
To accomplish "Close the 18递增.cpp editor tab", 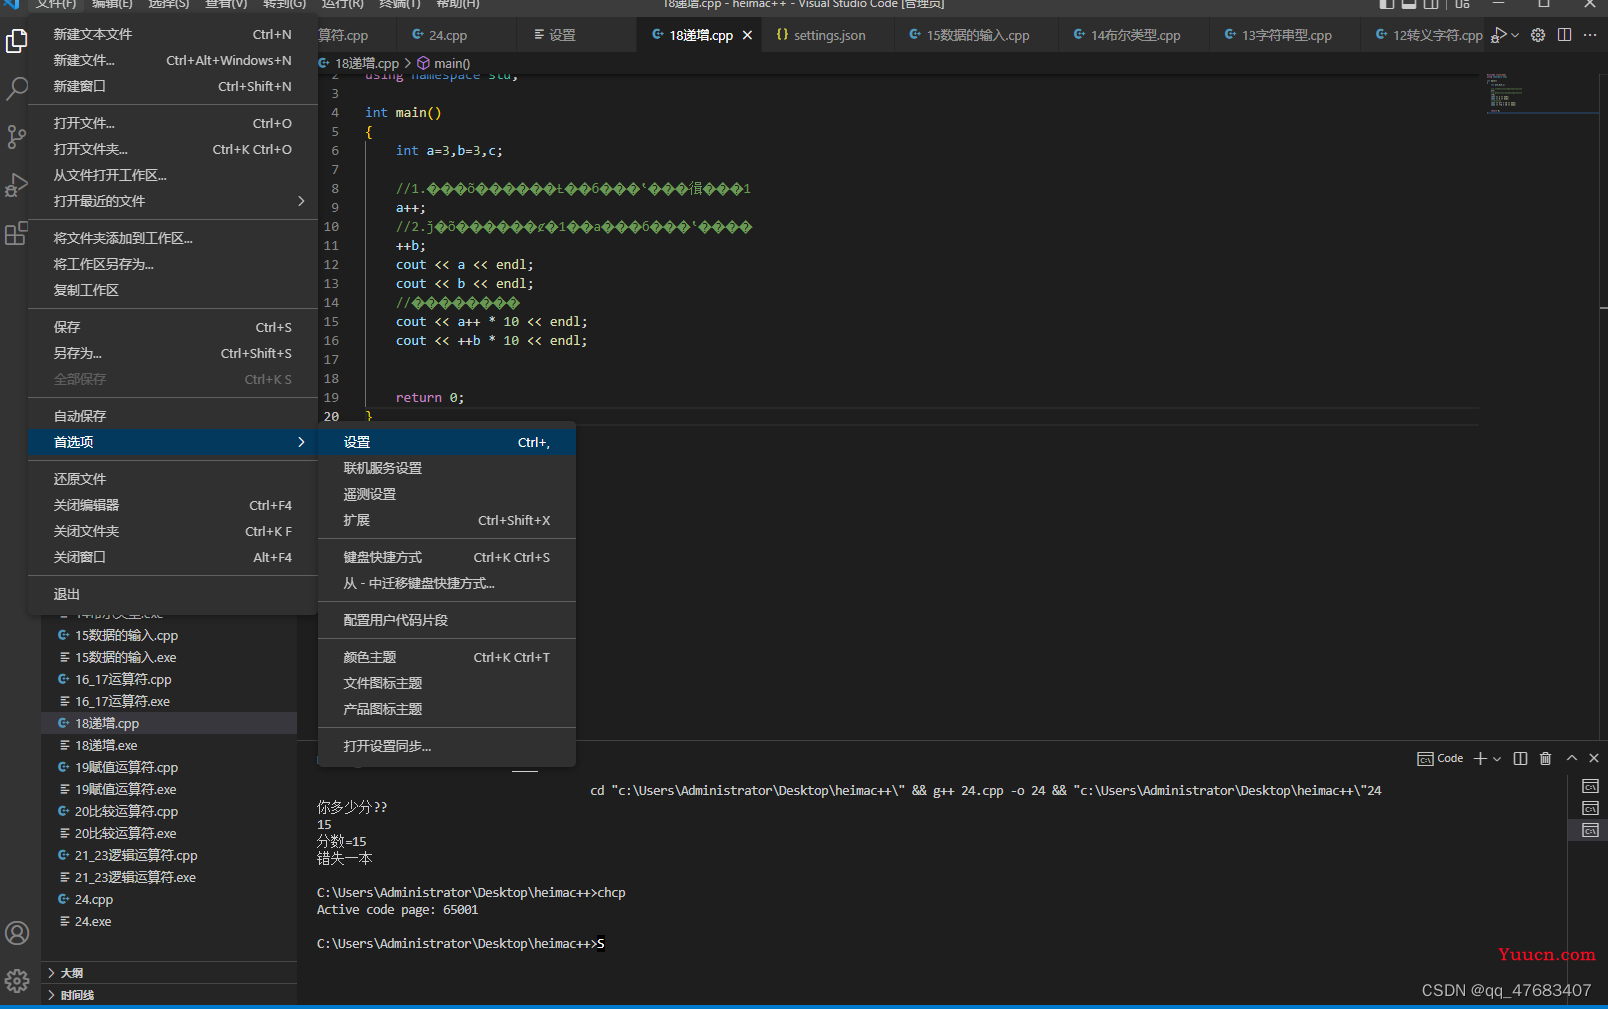I will 747,35.
